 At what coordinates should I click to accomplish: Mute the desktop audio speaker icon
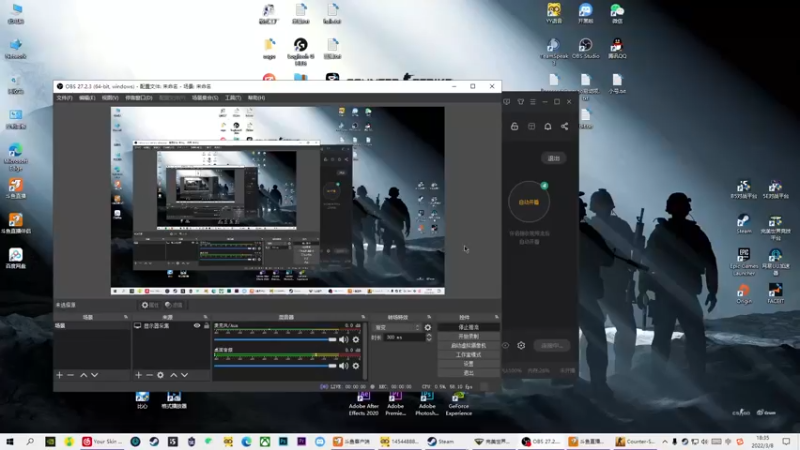point(344,365)
